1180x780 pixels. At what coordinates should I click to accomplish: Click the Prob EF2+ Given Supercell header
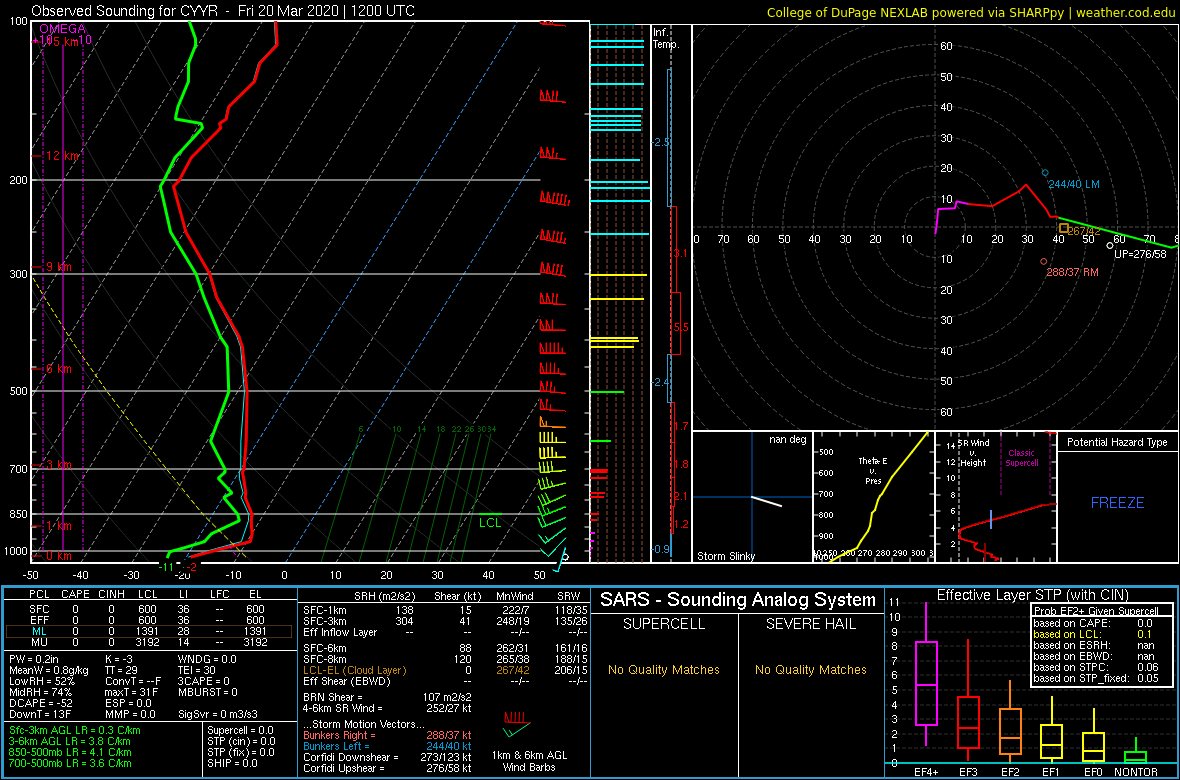(x=1096, y=611)
